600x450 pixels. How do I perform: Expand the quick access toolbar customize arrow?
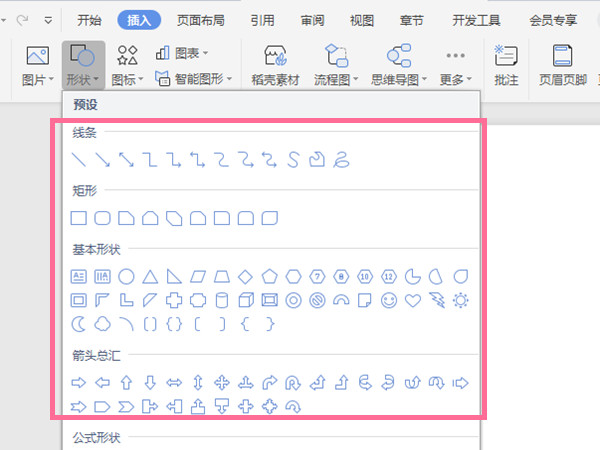point(48,20)
